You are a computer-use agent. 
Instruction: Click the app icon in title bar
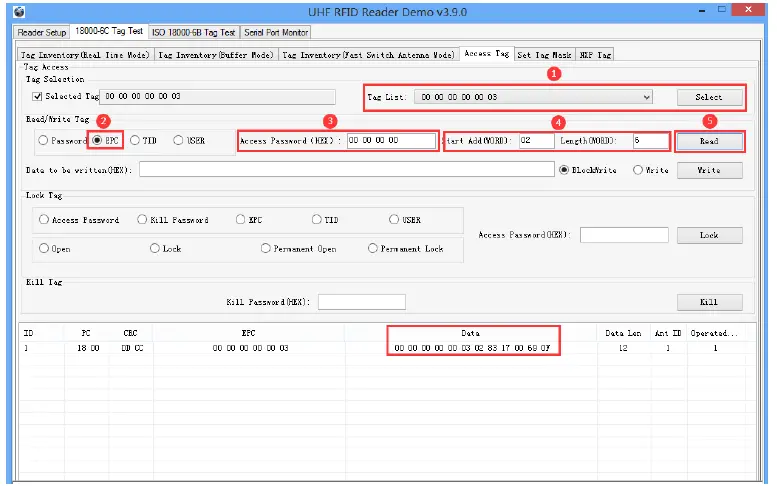pos(19,11)
